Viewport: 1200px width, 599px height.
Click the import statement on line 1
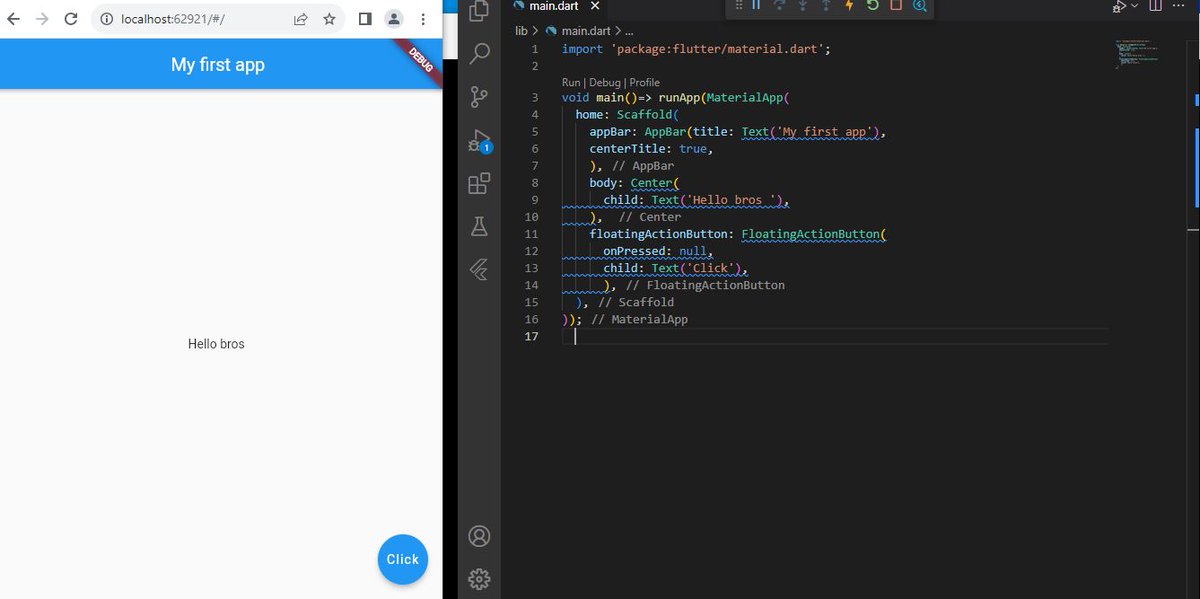coord(696,49)
